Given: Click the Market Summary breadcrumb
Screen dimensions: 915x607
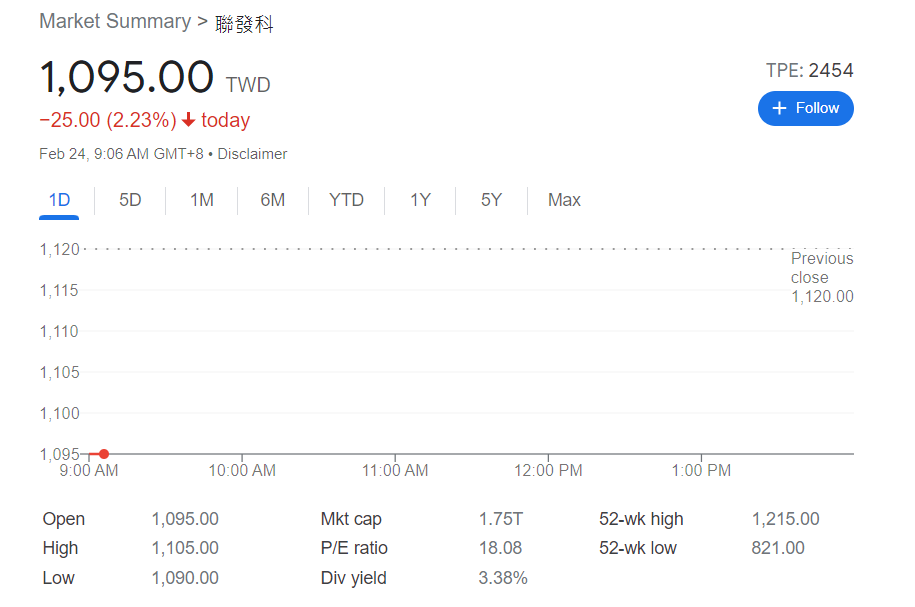Looking at the screenshot, I should pos(115,21).
